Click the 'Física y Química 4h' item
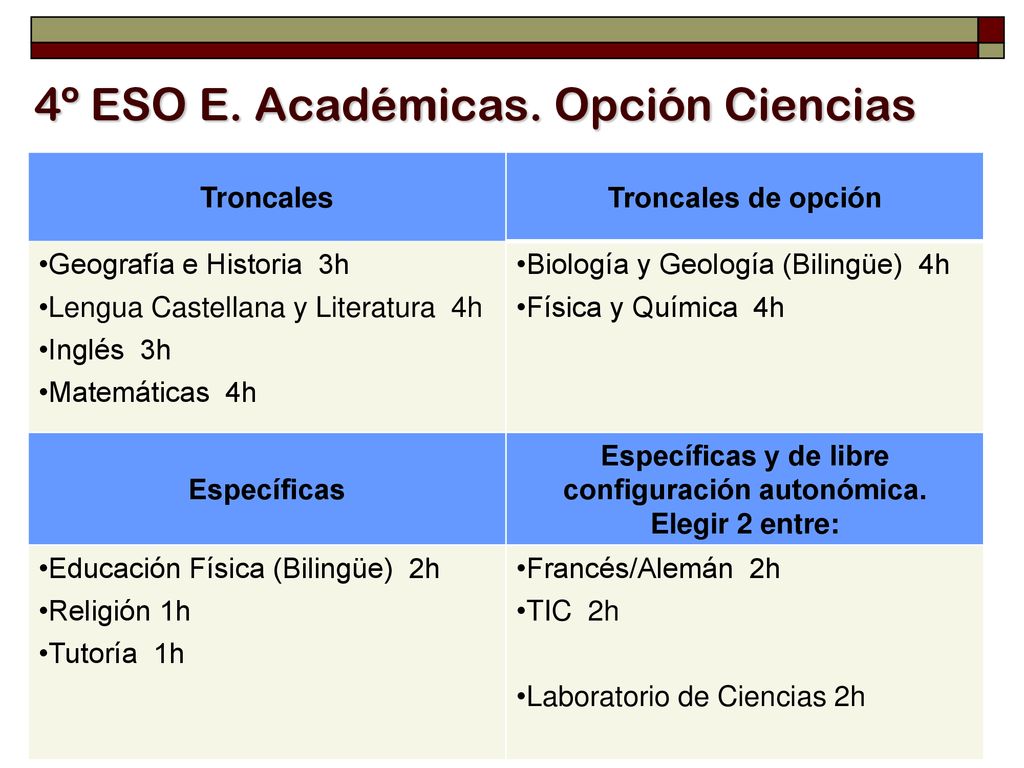This screenshot has width=1024, height=768. (650, 308)
